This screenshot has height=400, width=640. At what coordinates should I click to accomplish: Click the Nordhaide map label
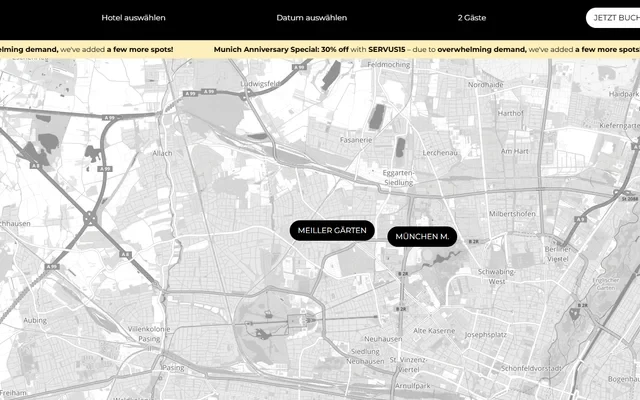click(x=485, y=85)
